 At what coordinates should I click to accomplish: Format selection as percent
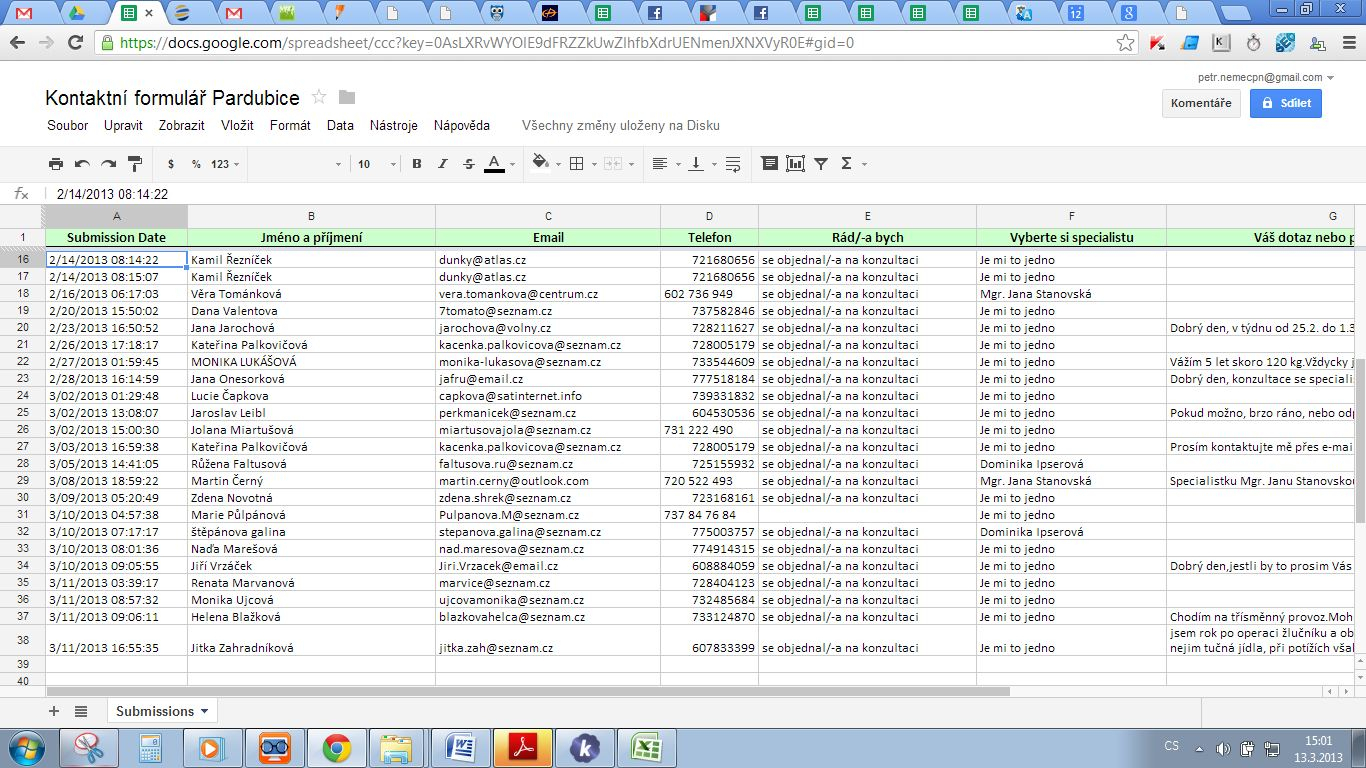pos(194,163)
